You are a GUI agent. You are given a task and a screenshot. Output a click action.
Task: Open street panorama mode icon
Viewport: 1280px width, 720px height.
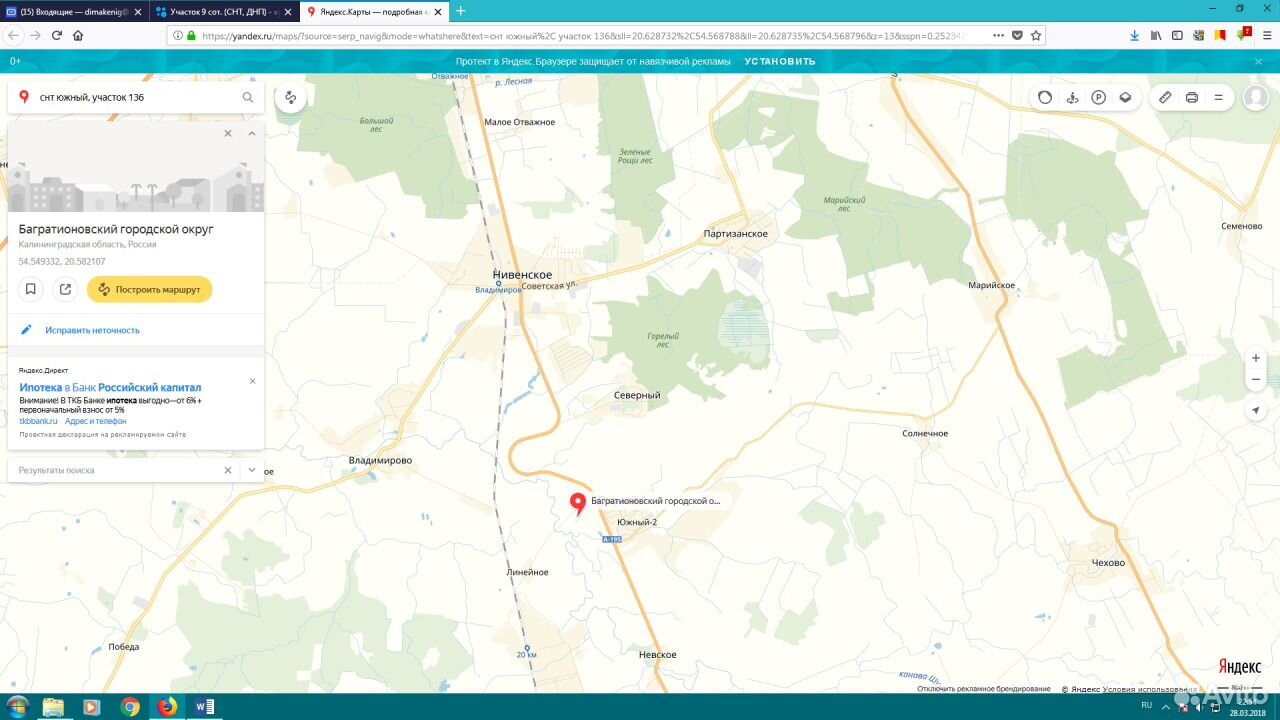1072,97
